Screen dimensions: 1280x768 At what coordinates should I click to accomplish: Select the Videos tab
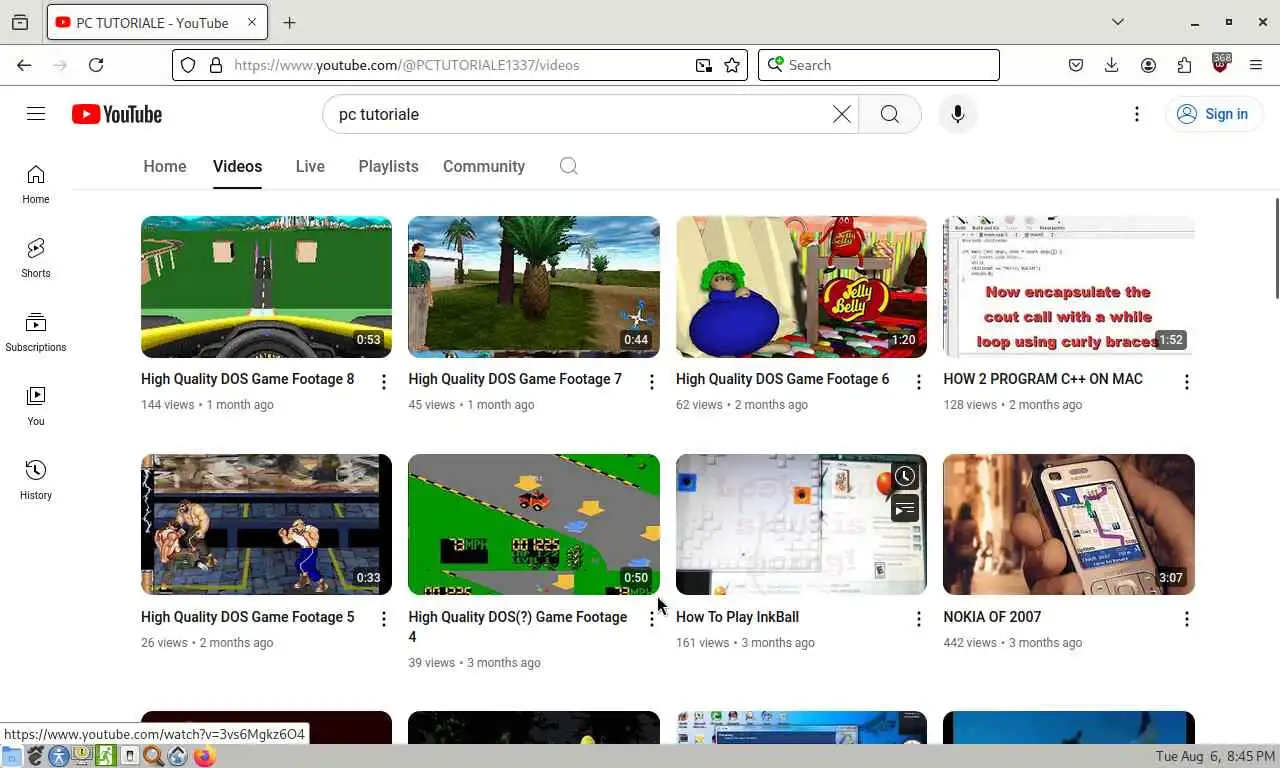tap(237, 166)
